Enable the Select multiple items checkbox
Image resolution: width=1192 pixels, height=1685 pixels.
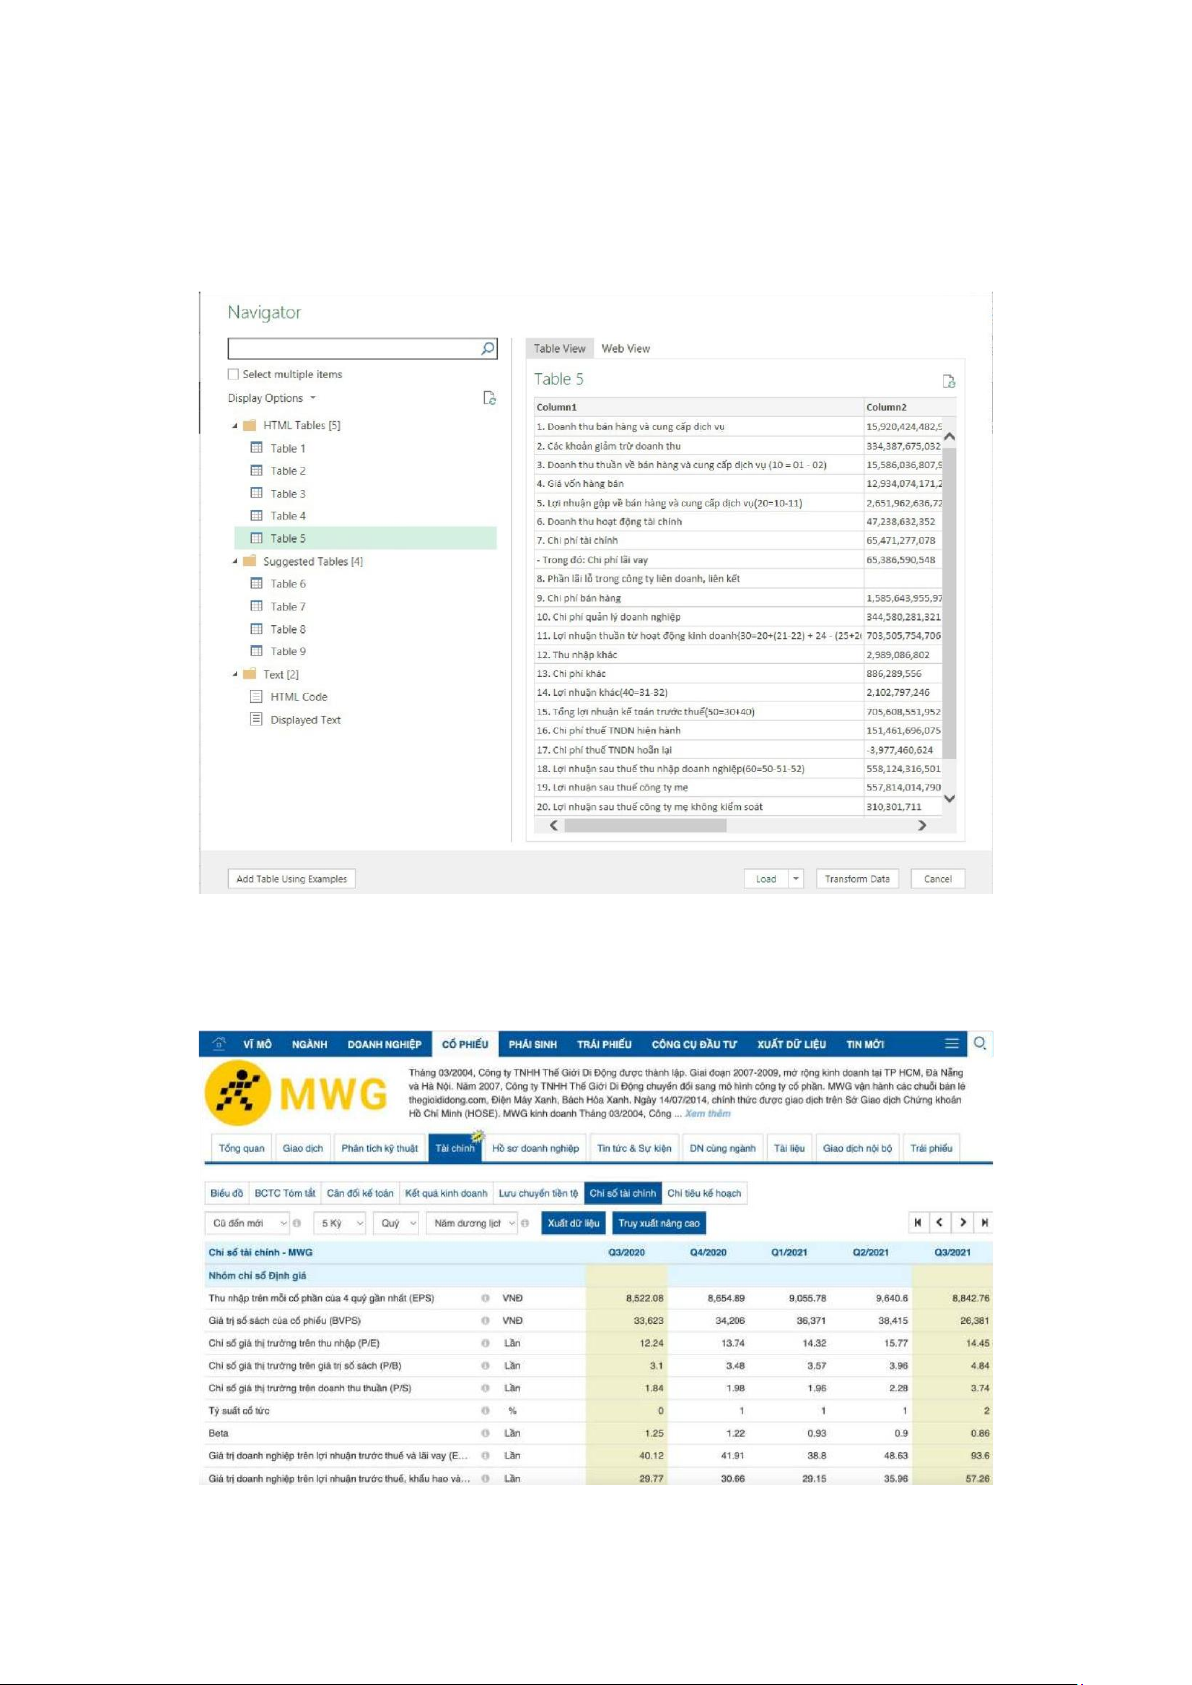[x=234, y=374]
